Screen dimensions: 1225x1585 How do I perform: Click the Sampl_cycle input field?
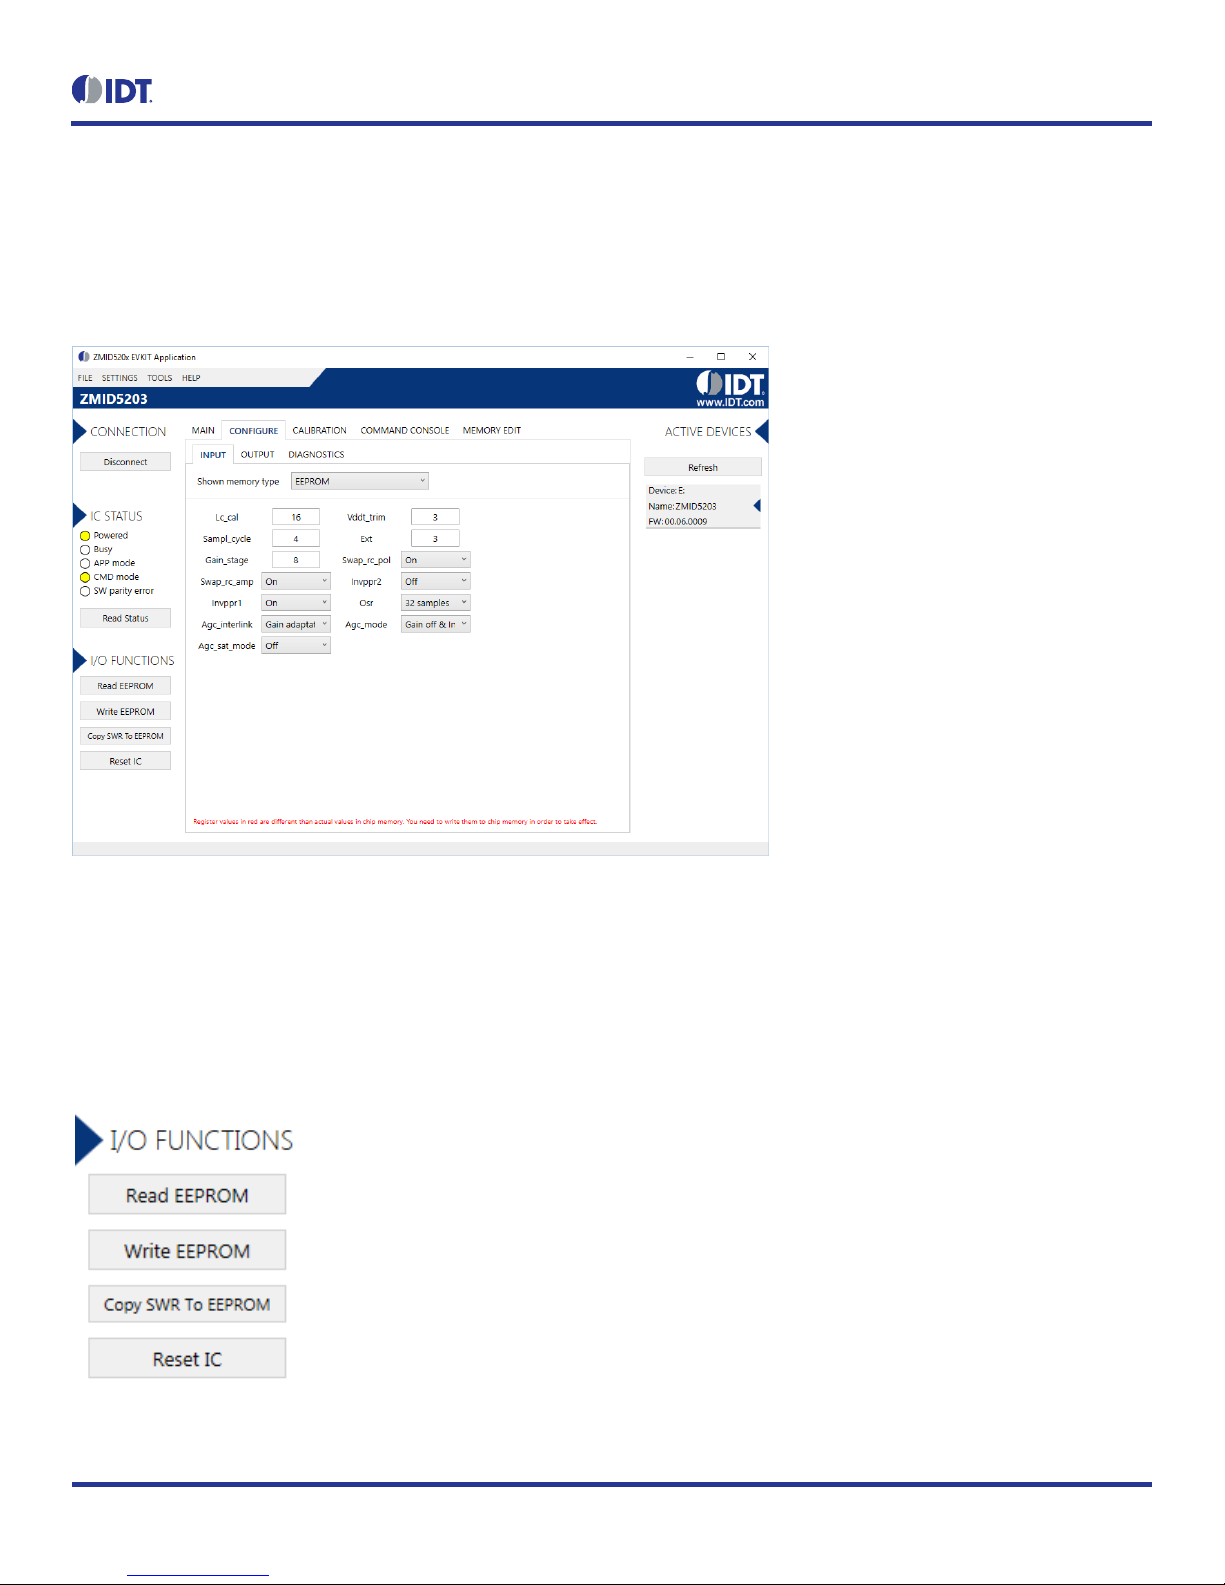click(296, 539)
